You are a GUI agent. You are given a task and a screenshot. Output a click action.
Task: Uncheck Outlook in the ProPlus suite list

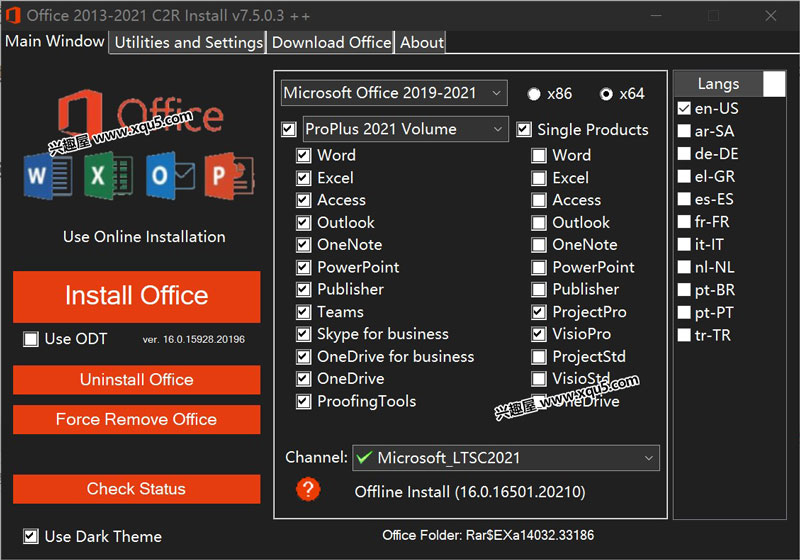pos(304,222)
